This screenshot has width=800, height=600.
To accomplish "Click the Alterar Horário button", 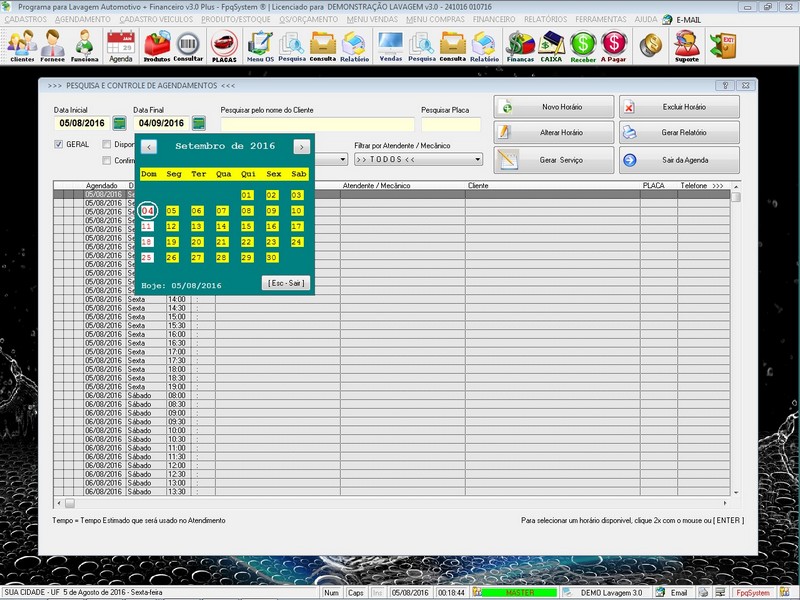I will [554, 133].
